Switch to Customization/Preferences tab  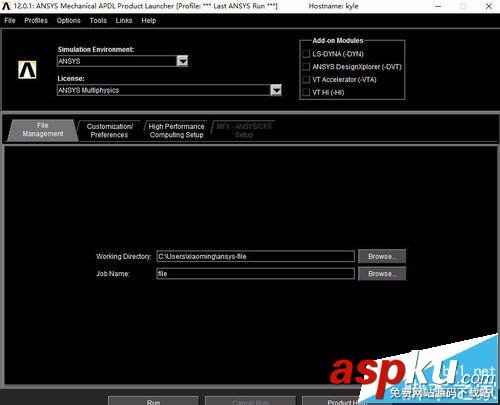(110, 131)
